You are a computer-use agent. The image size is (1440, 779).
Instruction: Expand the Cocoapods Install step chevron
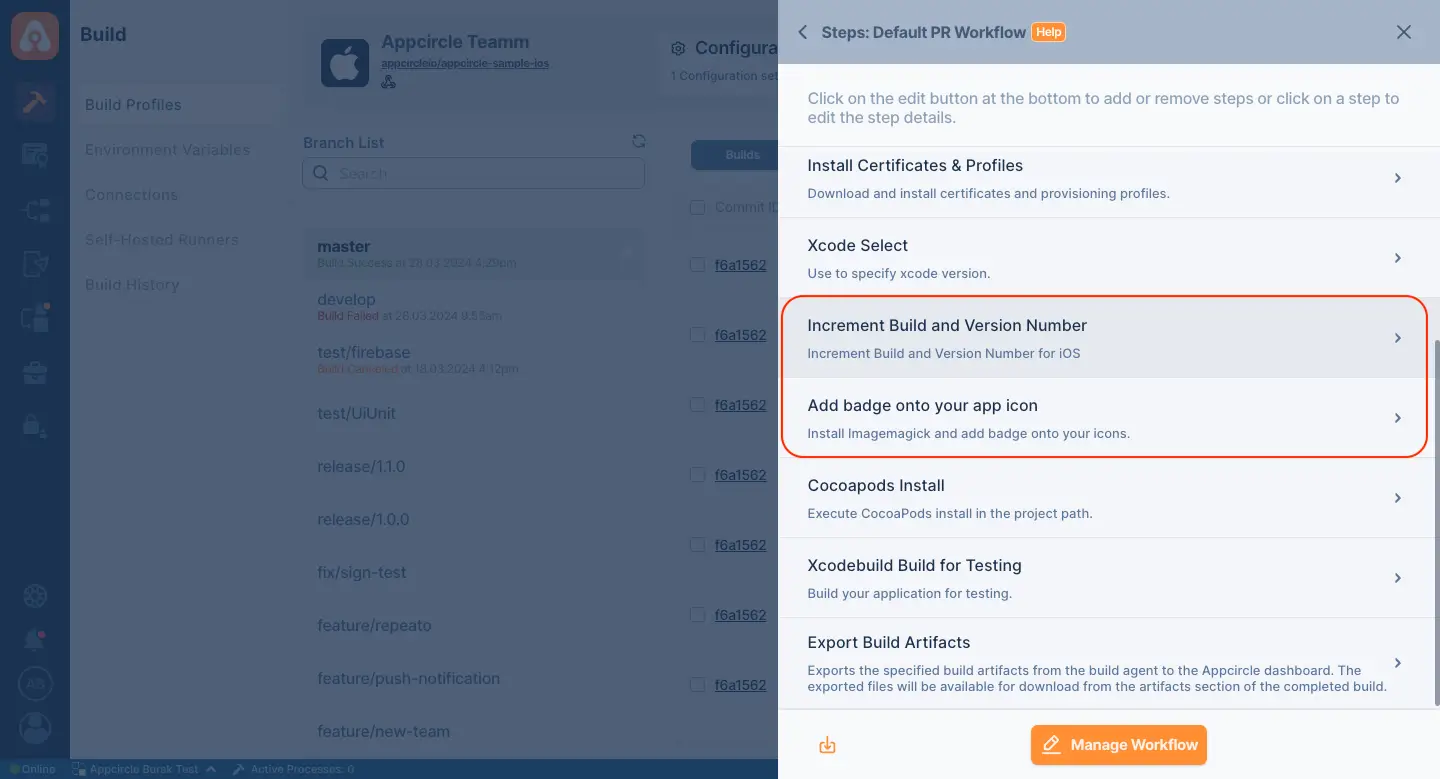point(1398,498)
